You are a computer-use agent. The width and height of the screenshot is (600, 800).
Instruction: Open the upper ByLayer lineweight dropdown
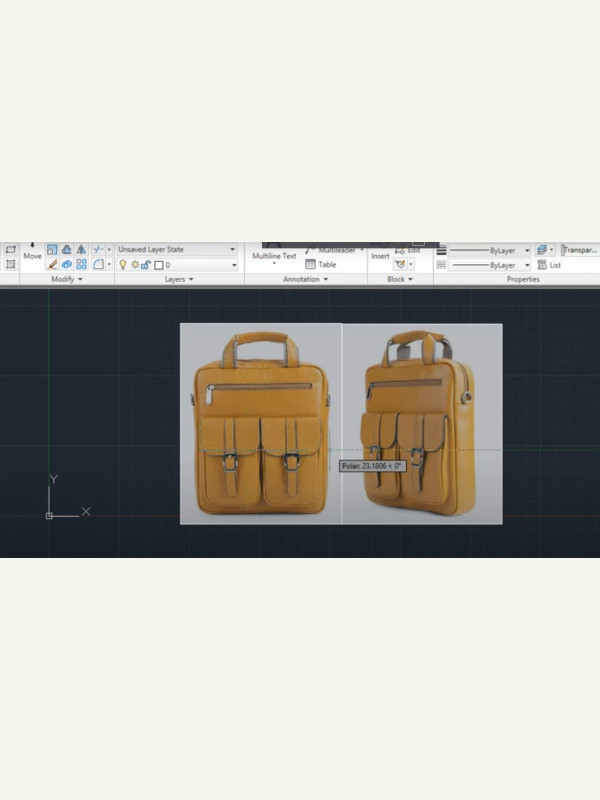click(x=527, y=250)
